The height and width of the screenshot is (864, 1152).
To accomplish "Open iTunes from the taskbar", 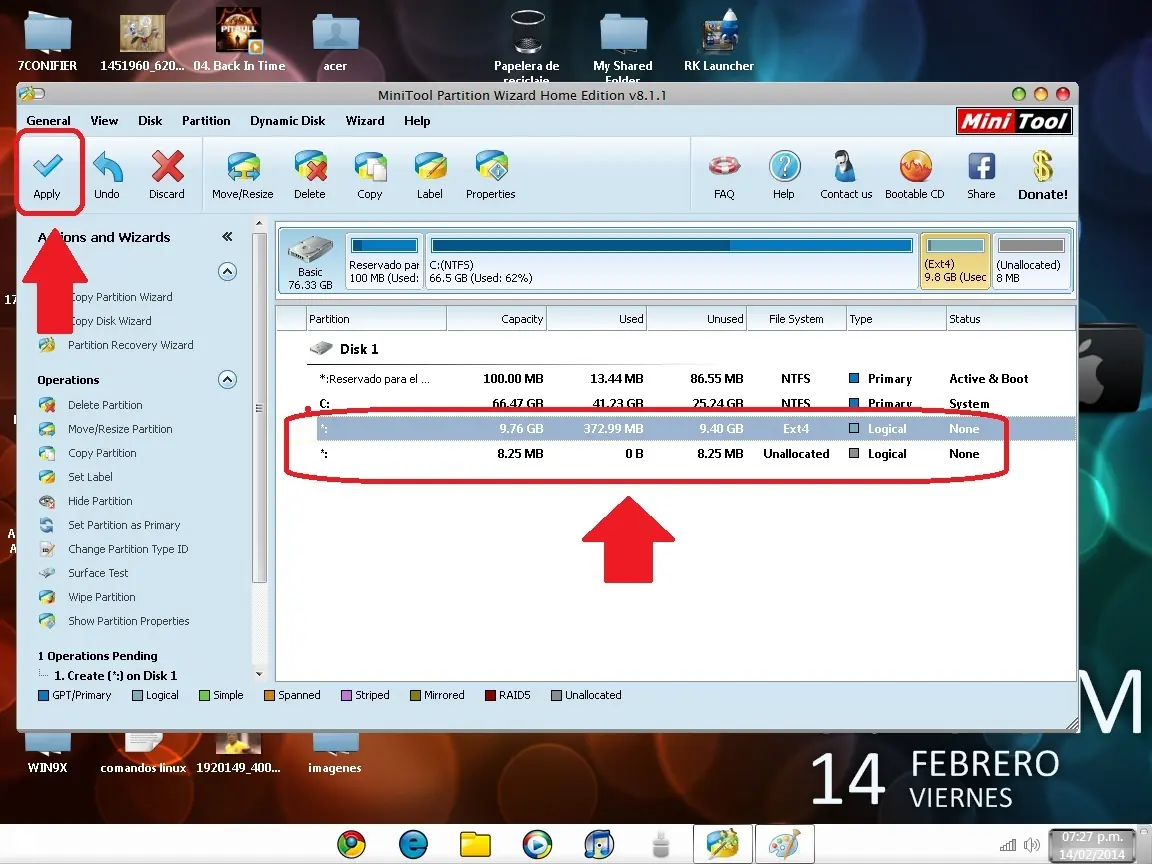I will 599,844.
